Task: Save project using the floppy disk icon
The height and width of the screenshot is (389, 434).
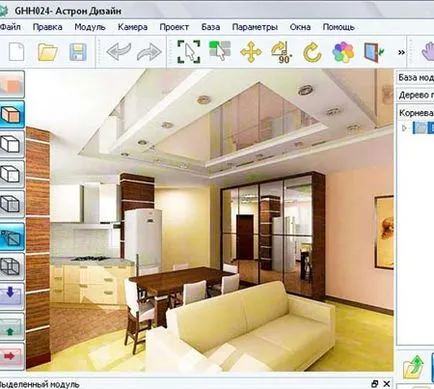Action: click(78, 52)
